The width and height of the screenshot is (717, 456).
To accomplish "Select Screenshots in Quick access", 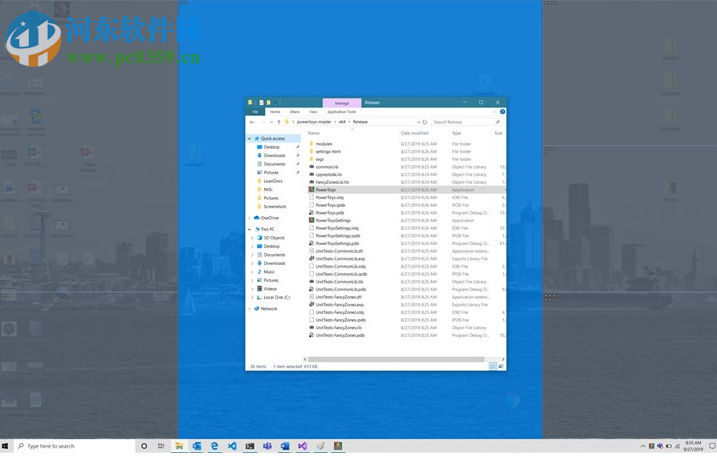I will pos(274,207).
